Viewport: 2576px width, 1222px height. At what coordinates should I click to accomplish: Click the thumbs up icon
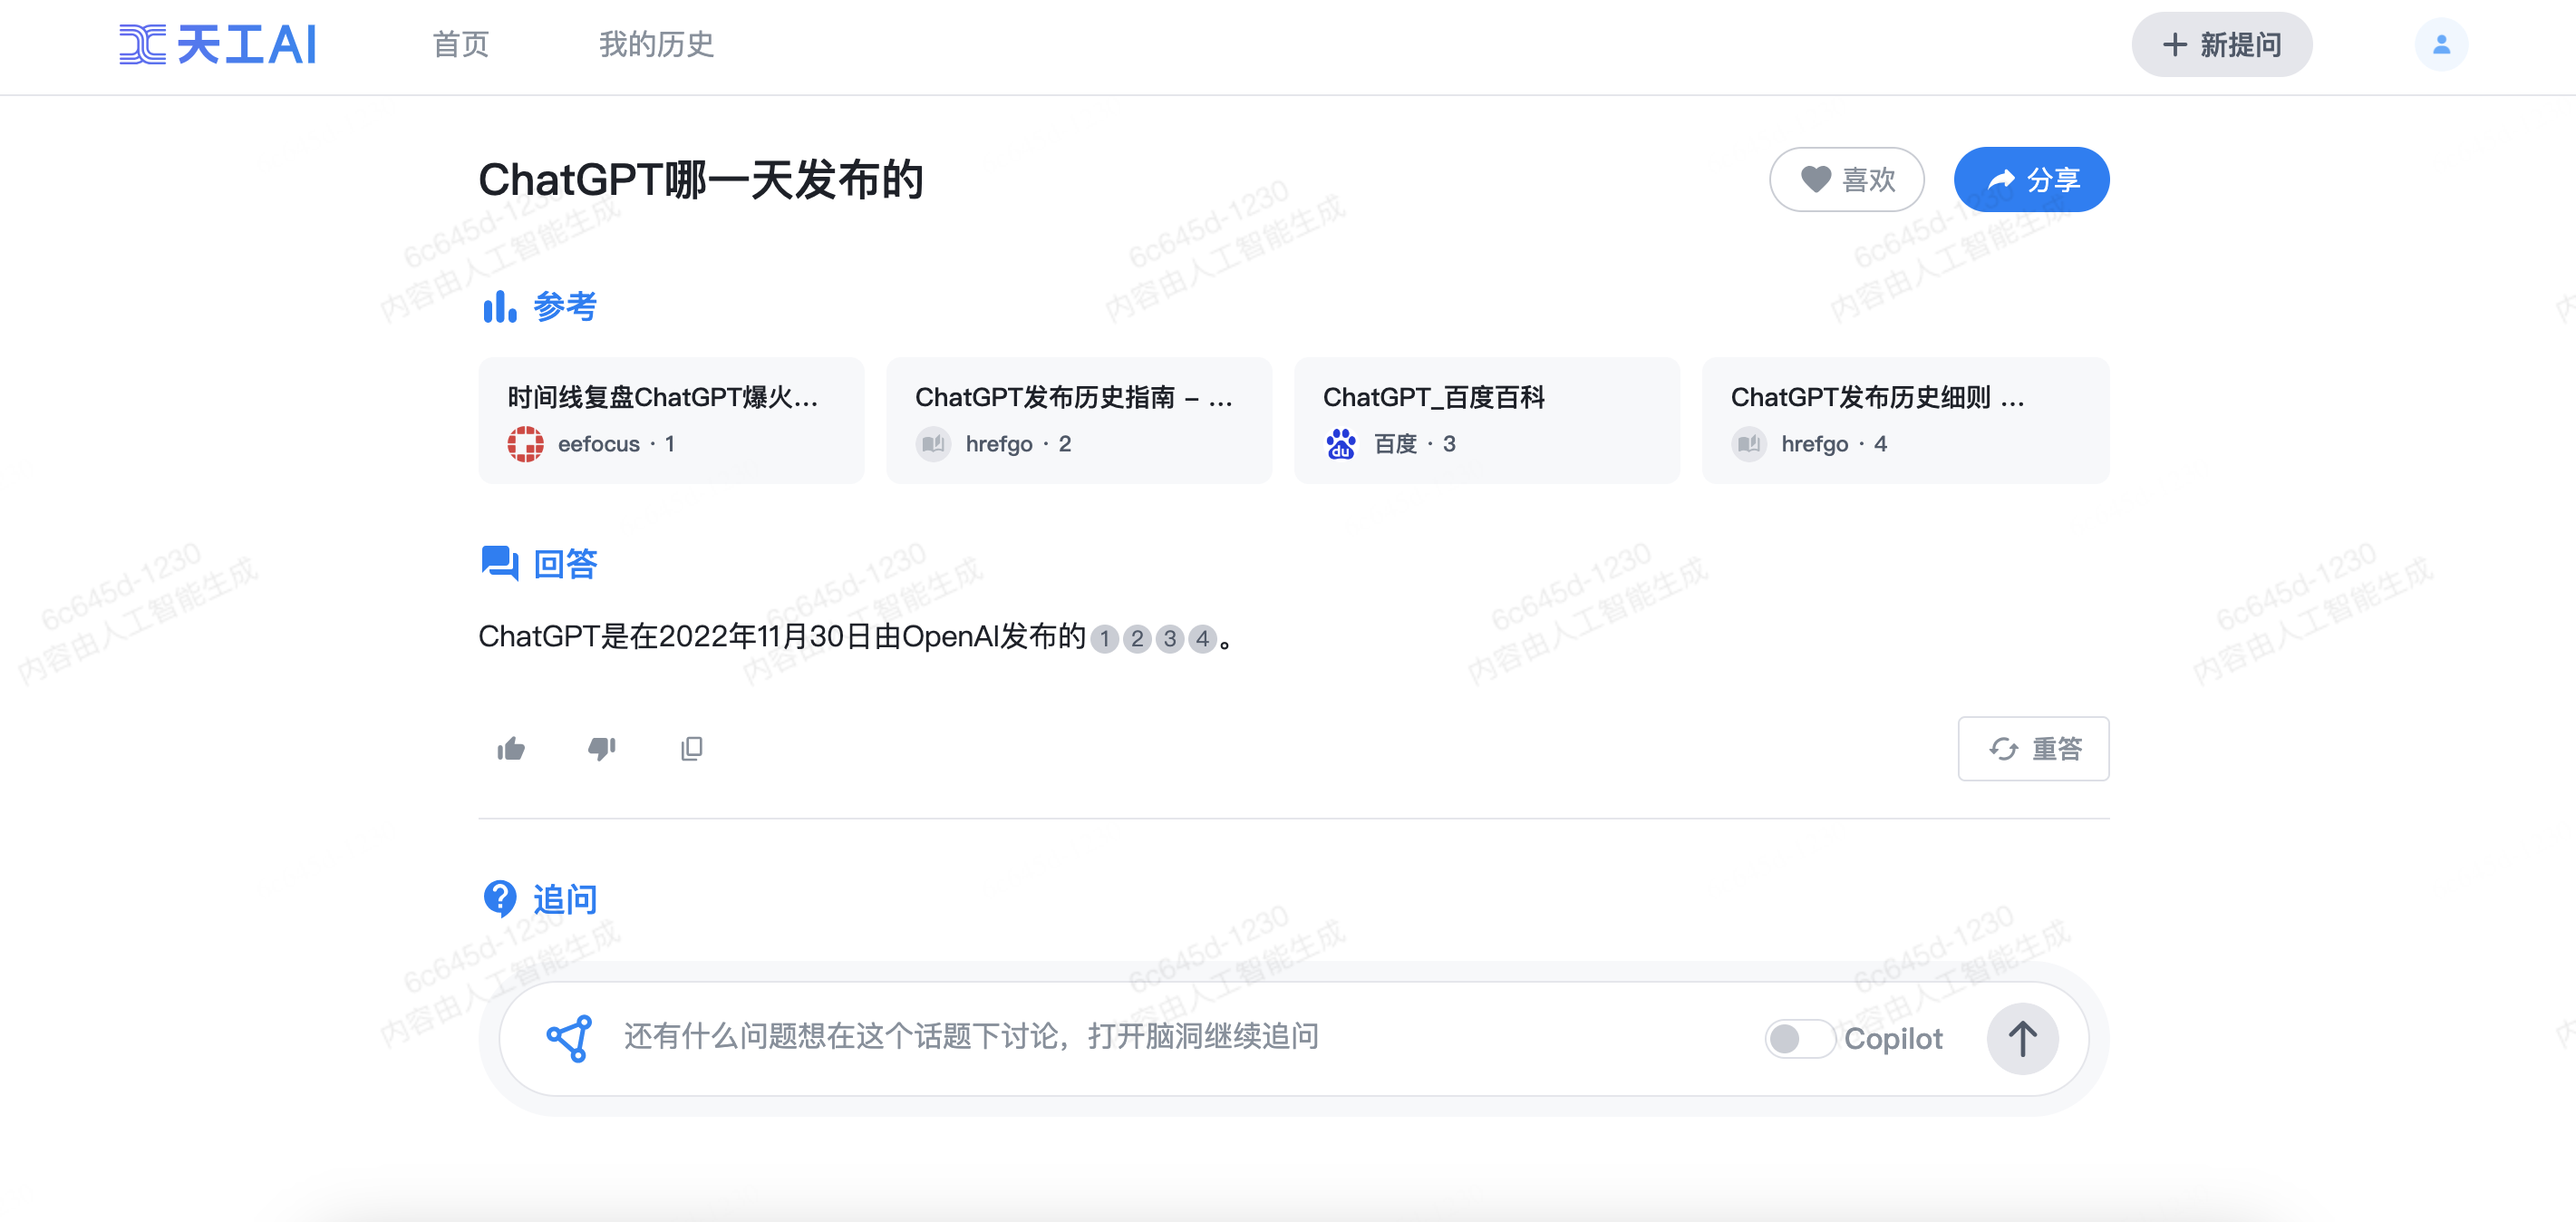point(511,749)
